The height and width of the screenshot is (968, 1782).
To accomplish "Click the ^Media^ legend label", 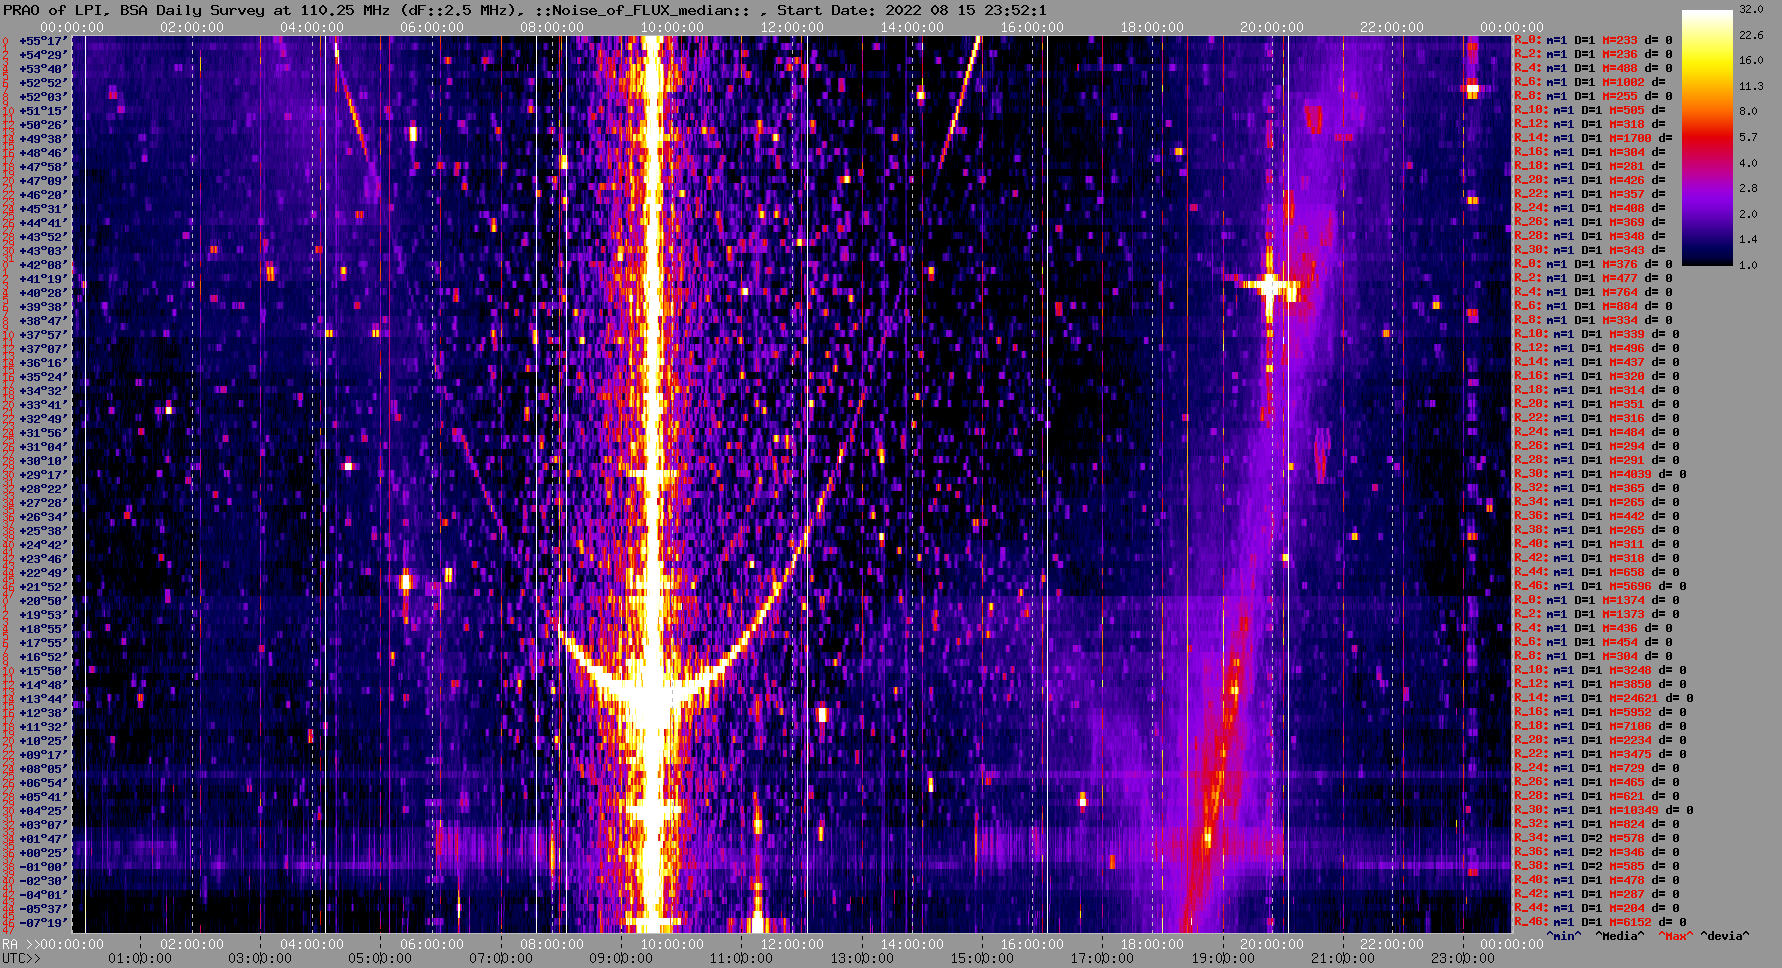I will 1620,936.
